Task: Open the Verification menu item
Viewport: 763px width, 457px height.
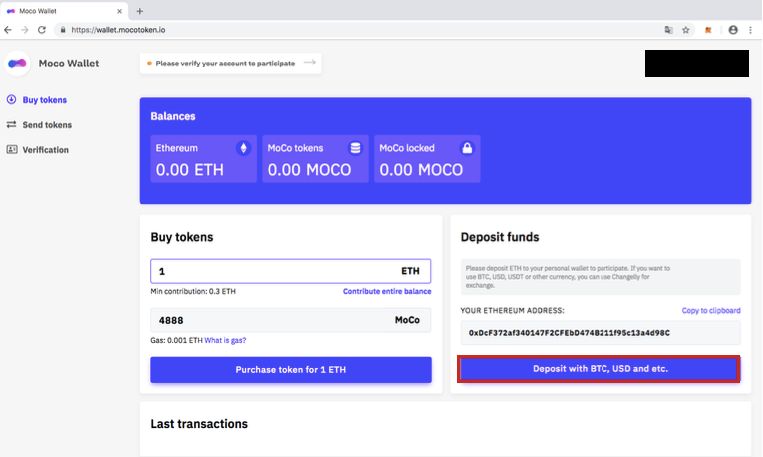Action: pyautogui.click(x=45, y=150)
